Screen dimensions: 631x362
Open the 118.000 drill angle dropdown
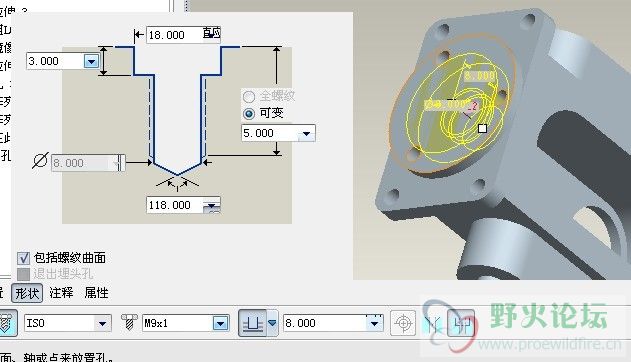[x=212, y=205]
